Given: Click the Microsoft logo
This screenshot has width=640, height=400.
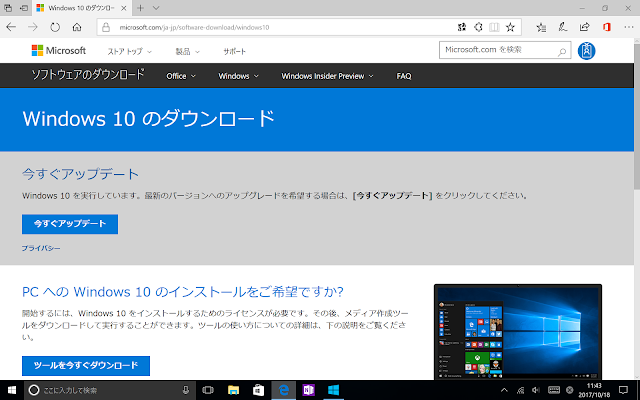Looking at the screenshot, I should [59, 51].
